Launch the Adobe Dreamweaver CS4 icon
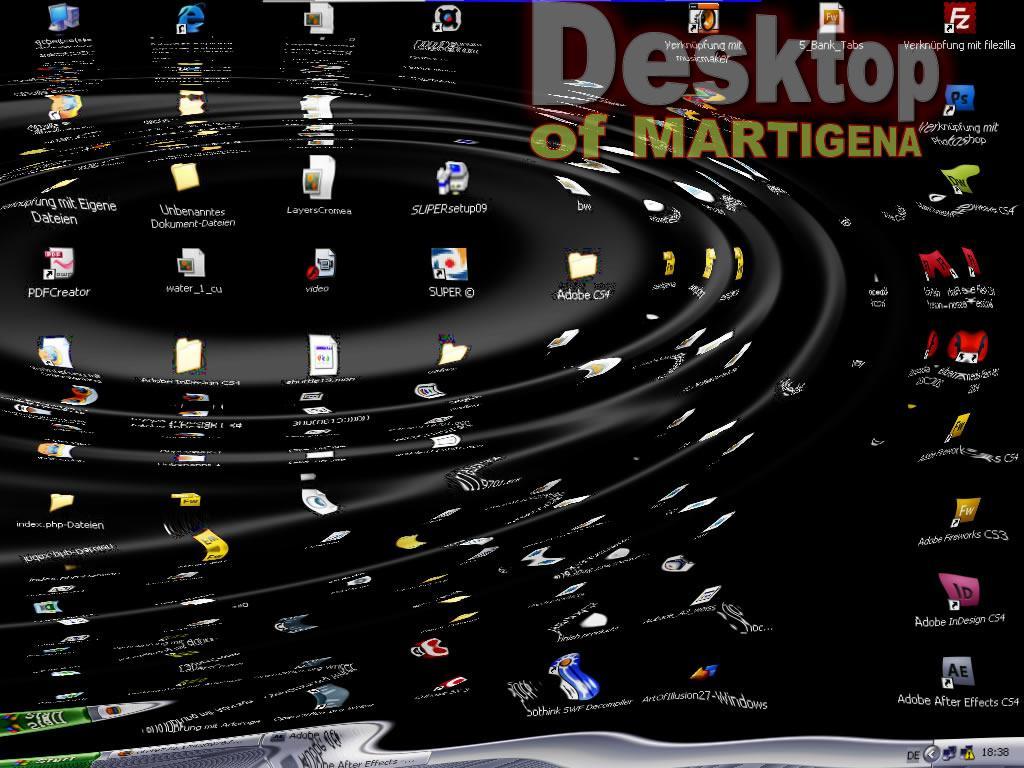1024x768 pixels. 959,179
